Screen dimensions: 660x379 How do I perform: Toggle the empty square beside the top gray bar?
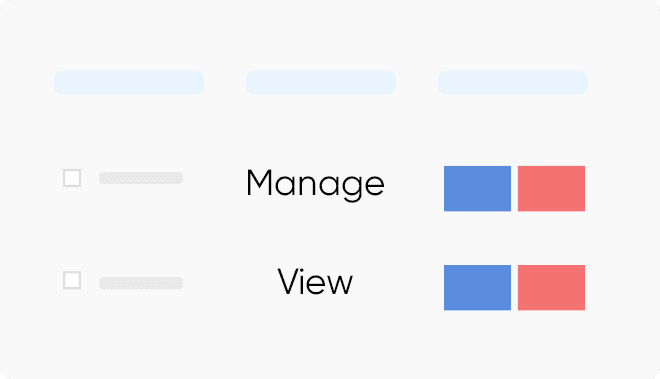point(72,178)
